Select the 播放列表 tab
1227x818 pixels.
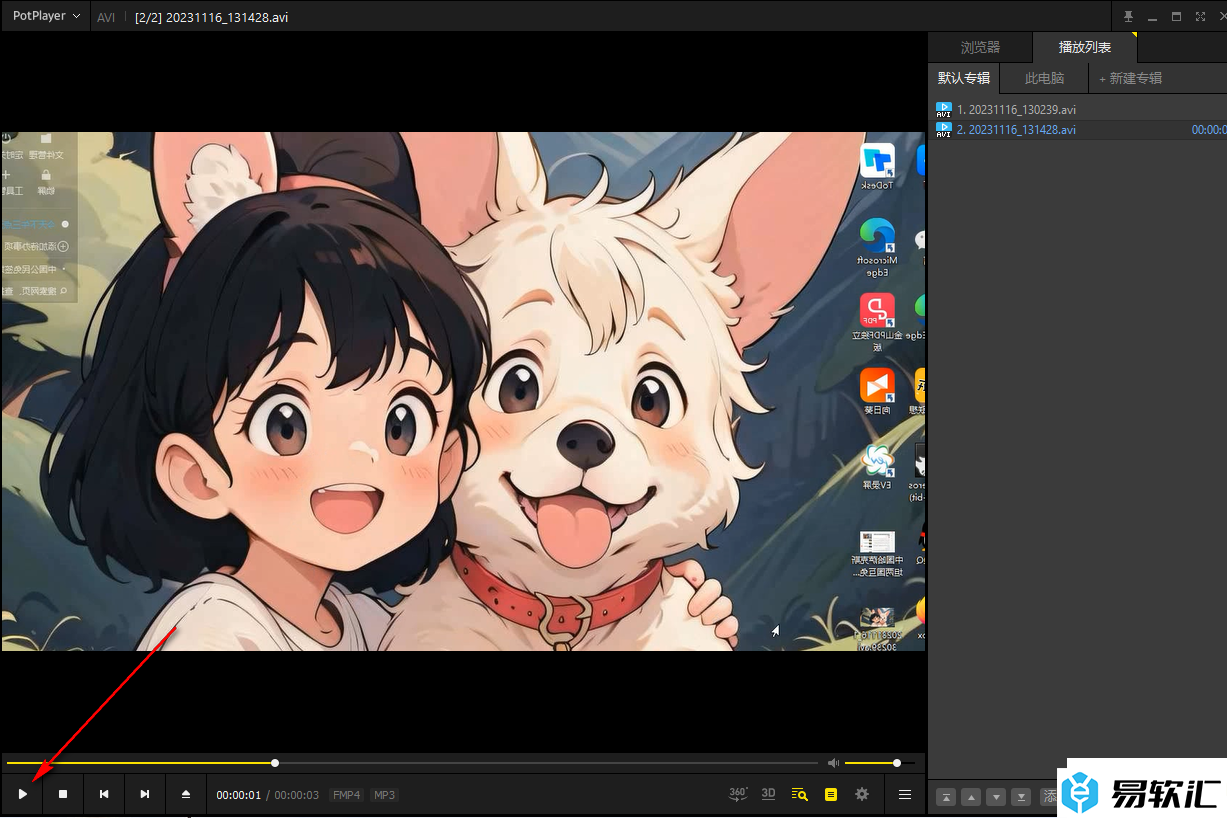tap(1085, 47)
